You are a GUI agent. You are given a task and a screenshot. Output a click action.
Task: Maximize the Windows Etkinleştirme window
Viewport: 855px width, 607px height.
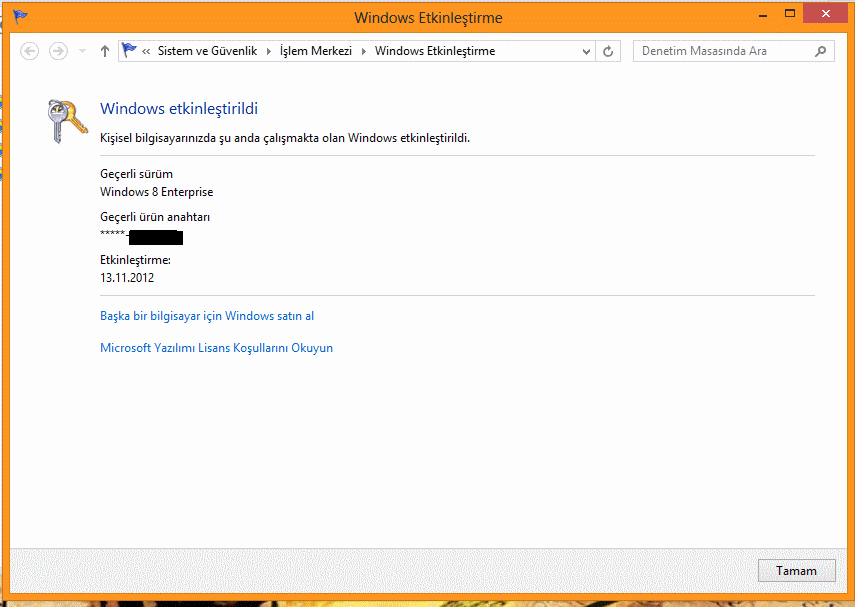coord(790,14)
